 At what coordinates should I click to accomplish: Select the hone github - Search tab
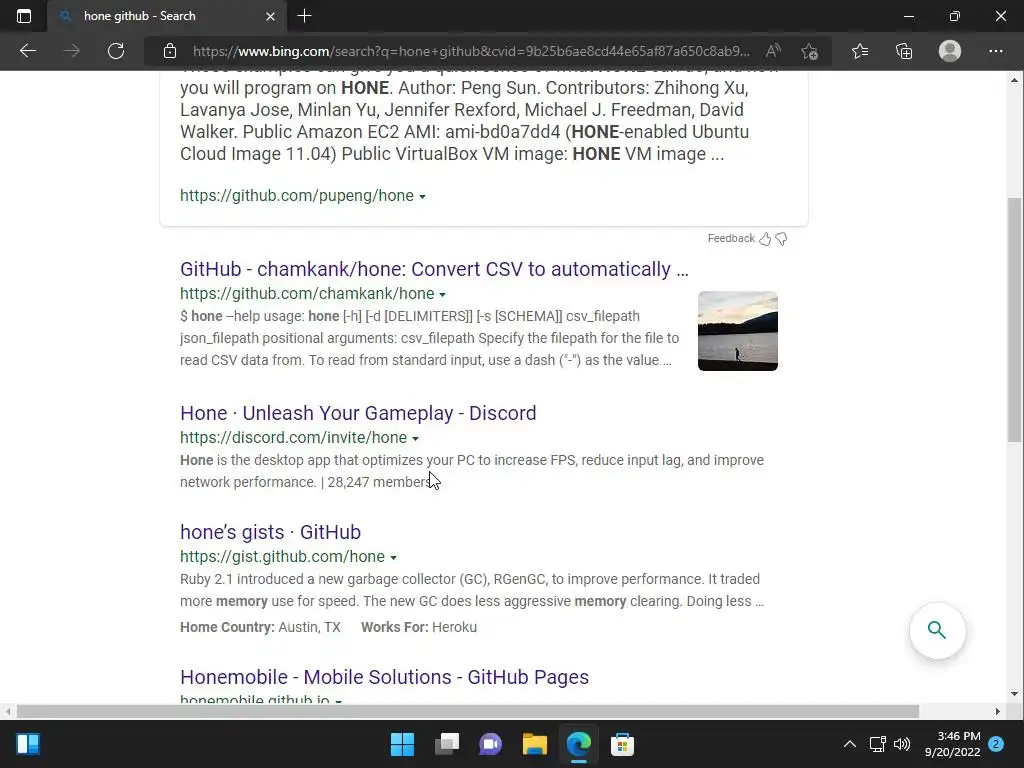pyautogui.click(x=167, y=16)
